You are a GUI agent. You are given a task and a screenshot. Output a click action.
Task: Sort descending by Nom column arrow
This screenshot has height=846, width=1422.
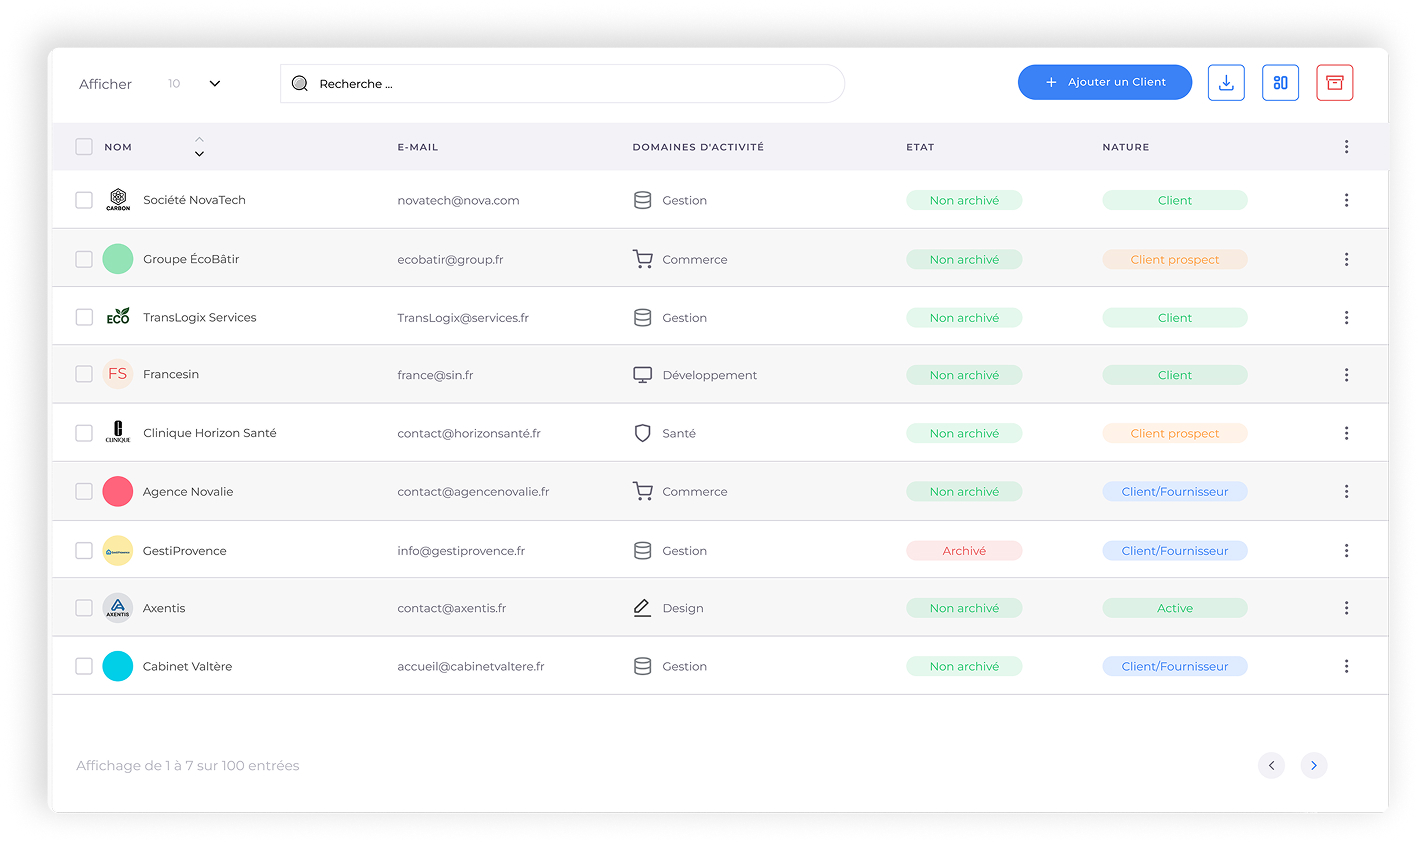[x=199, y=154]
